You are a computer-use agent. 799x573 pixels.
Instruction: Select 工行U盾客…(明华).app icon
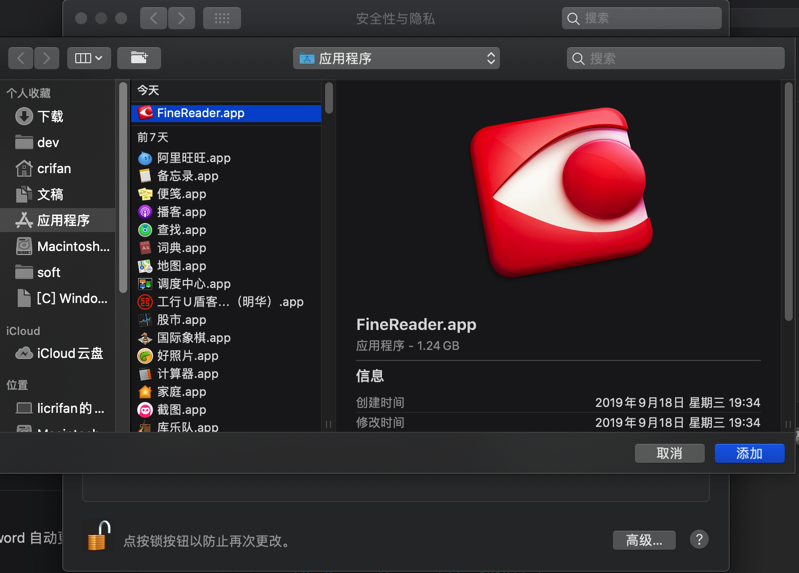(x=145, y=302)
